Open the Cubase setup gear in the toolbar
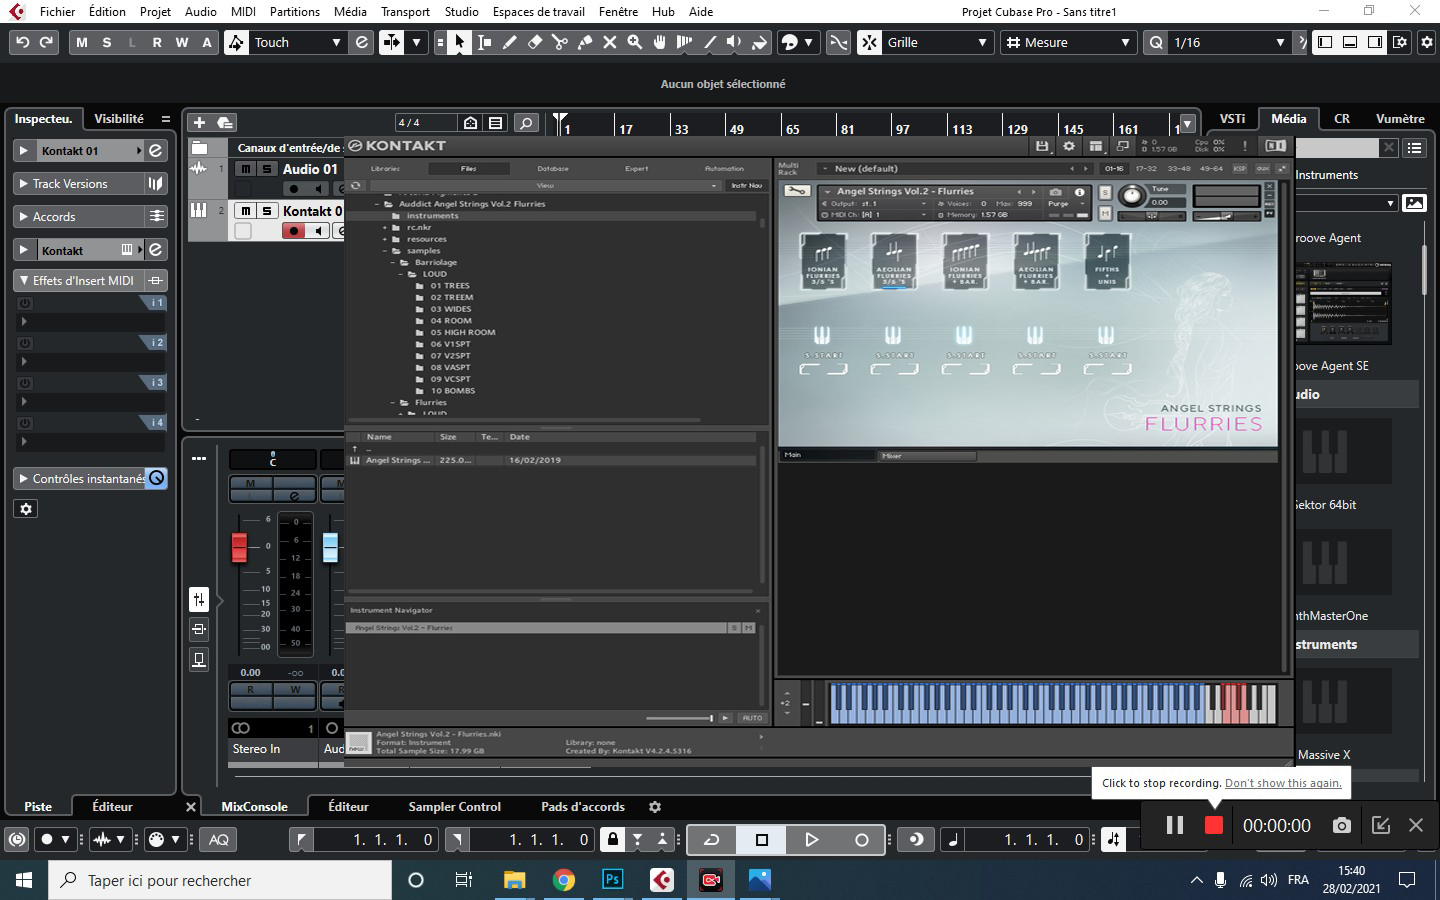Image resolution: width=1440 pixels, height=900 pixels. coord(1427,42)
